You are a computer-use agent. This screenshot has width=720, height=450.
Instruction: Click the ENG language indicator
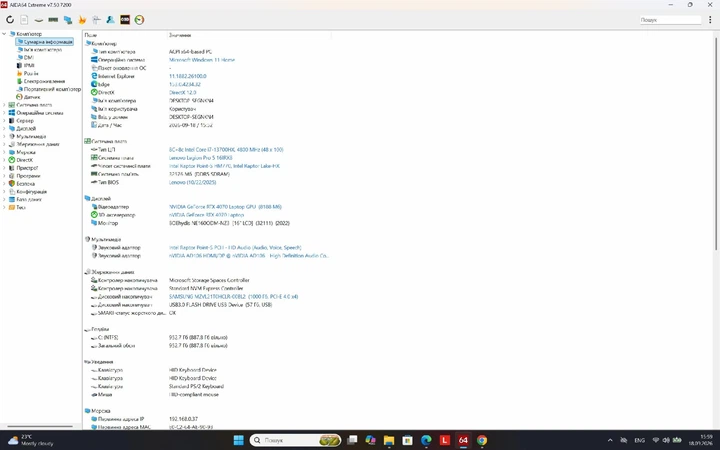(640, 440)
